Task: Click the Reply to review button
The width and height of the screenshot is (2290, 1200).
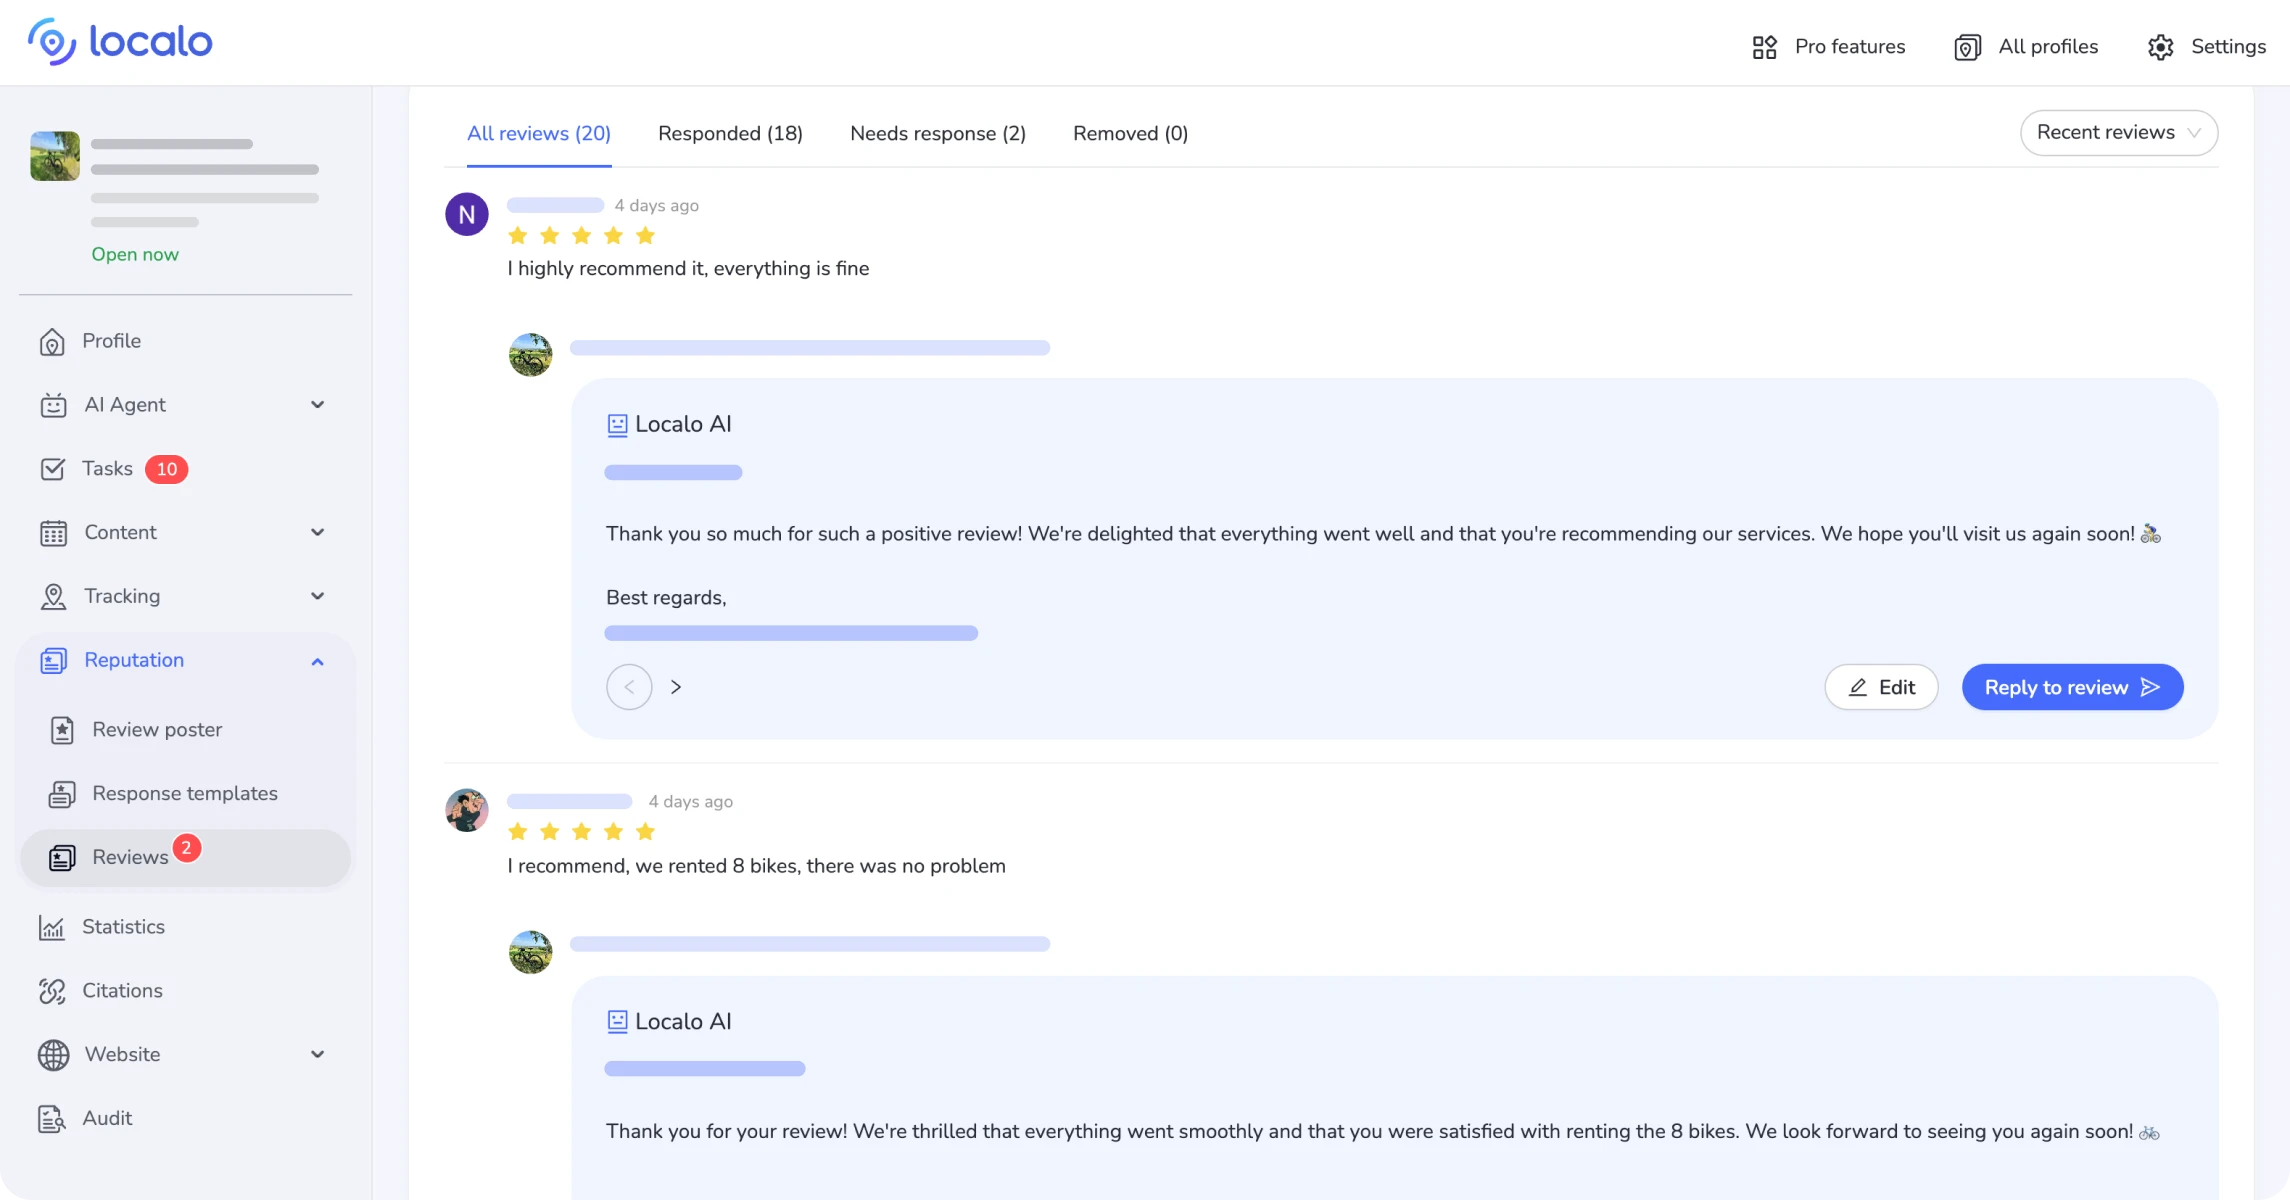Action: click(2071, 687)
